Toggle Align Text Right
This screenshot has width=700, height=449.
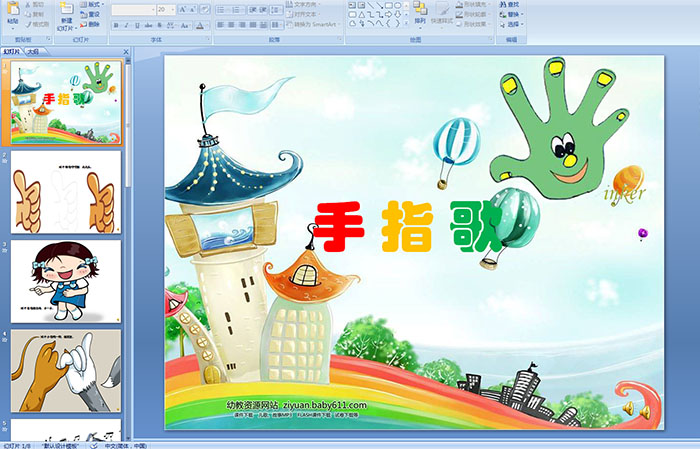(242, 25)
